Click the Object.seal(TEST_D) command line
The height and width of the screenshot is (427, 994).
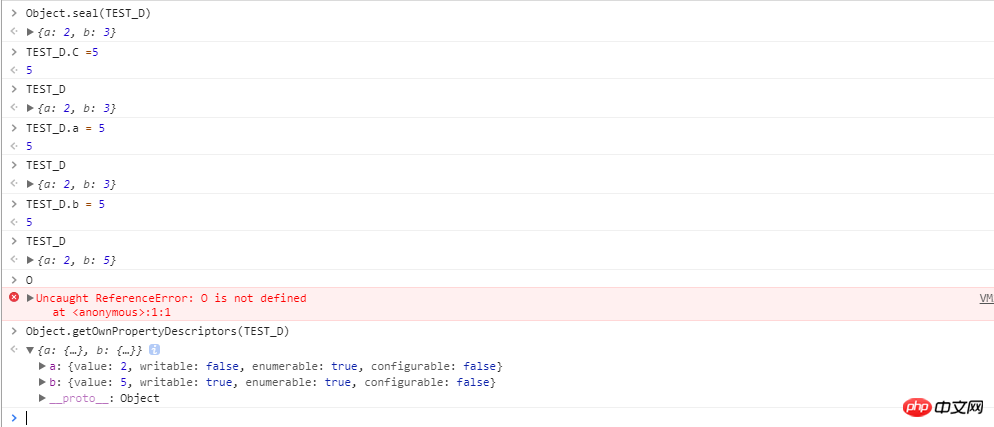pos(81,13)
